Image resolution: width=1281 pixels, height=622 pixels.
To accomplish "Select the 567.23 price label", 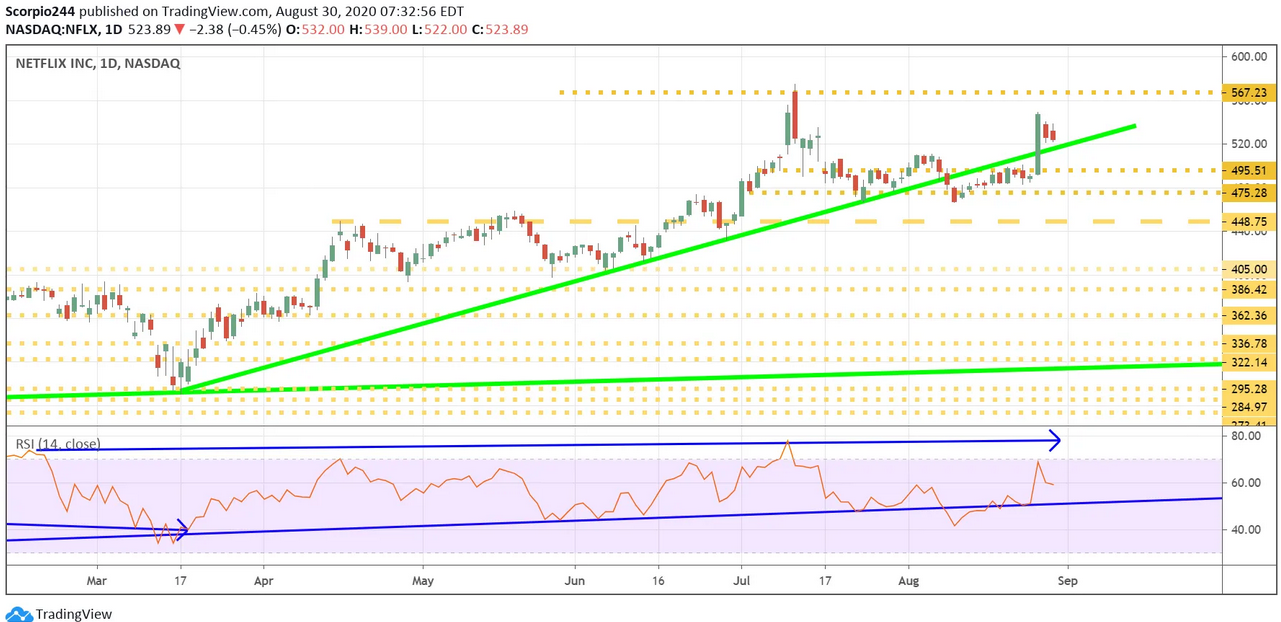I will point(1250,92).
